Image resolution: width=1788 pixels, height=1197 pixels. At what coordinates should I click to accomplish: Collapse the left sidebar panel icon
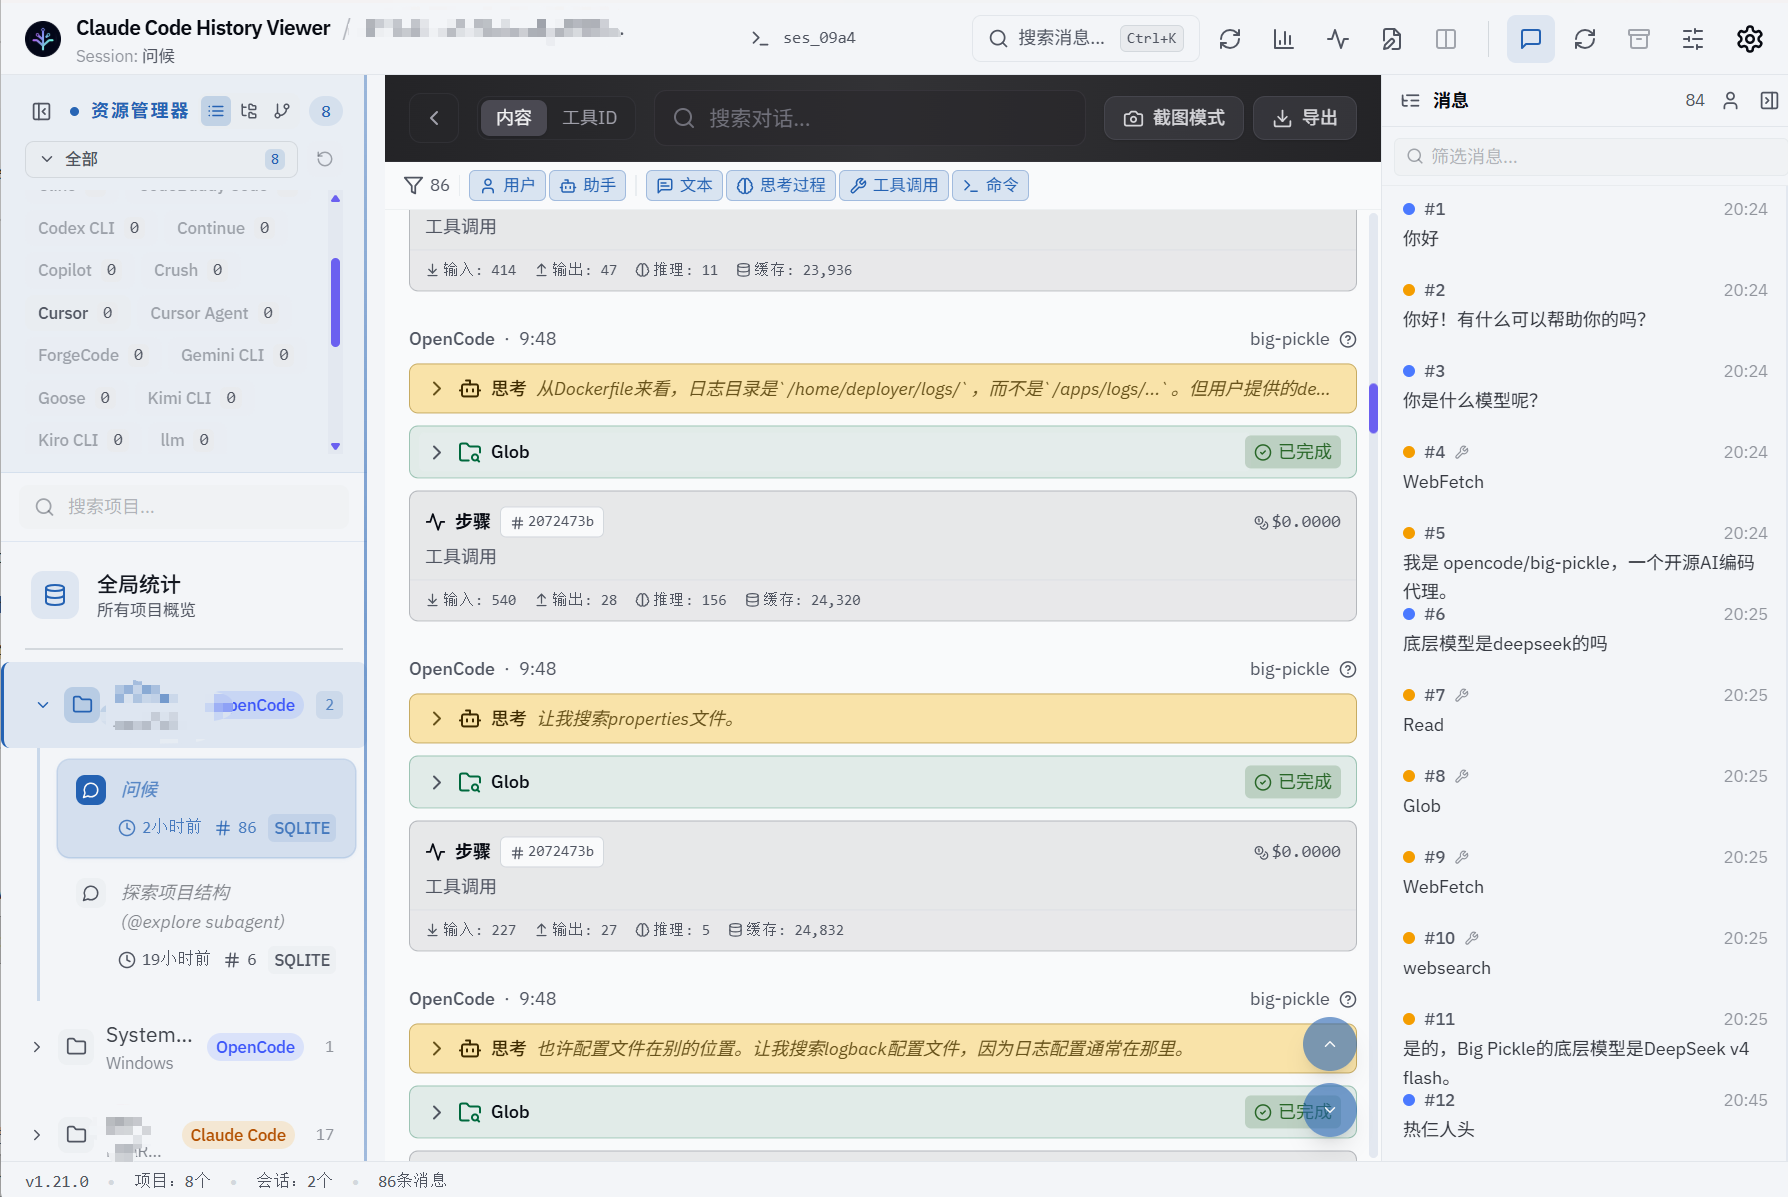(42, 111)
